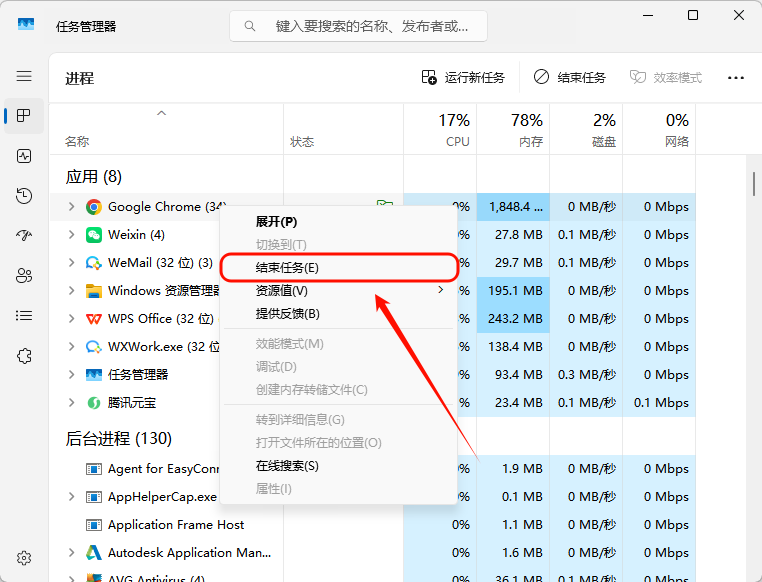Image resolution: width=762 pixels, height=582 pixels.
Task: Click the Agent for EasyConnect icon
Action: [x=94, y=469]
